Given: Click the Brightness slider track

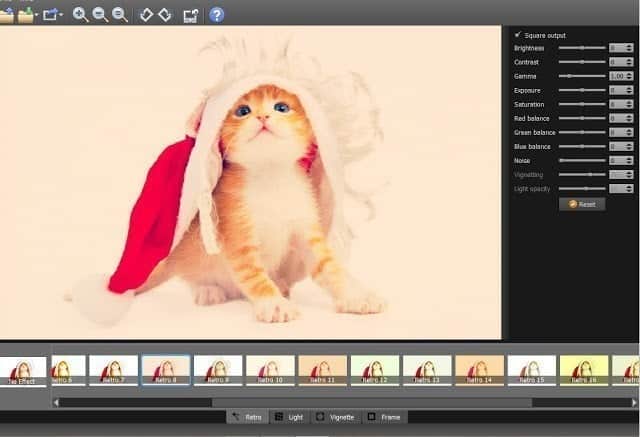Looking at the screenshot, I should point(581,48).
